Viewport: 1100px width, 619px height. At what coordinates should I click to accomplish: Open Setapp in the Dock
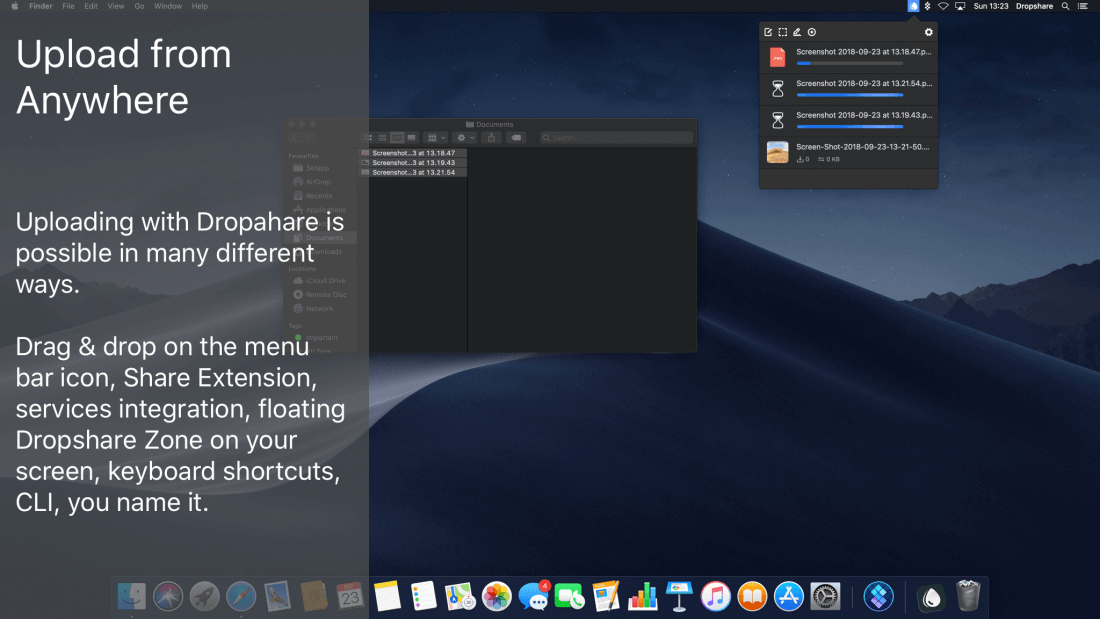[x=878, y=597]
